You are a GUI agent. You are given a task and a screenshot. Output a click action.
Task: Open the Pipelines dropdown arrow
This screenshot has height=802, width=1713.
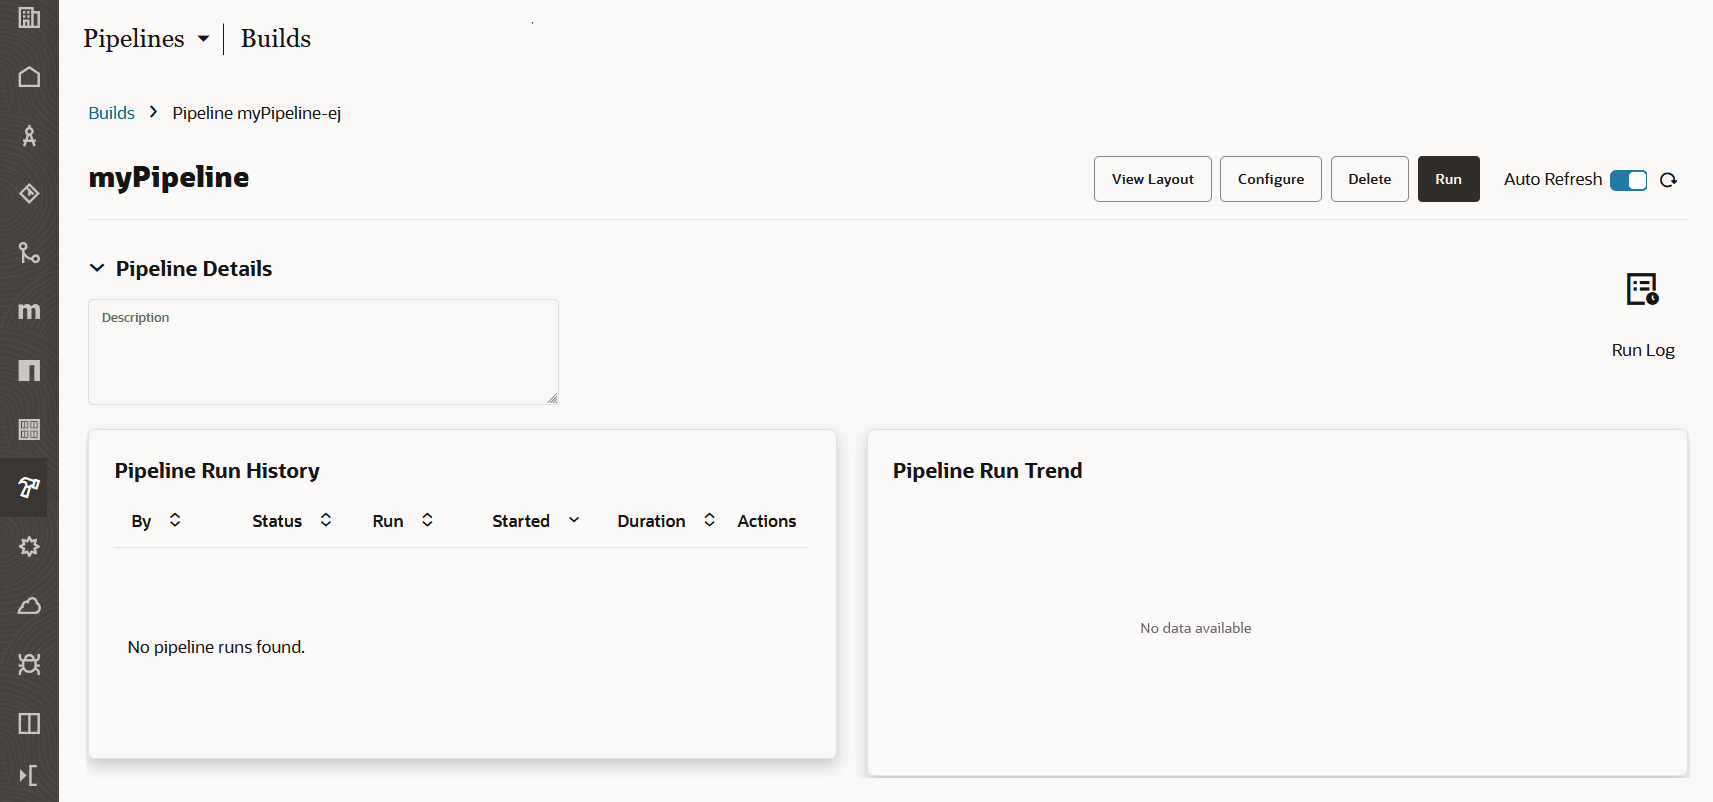[203, 39]
